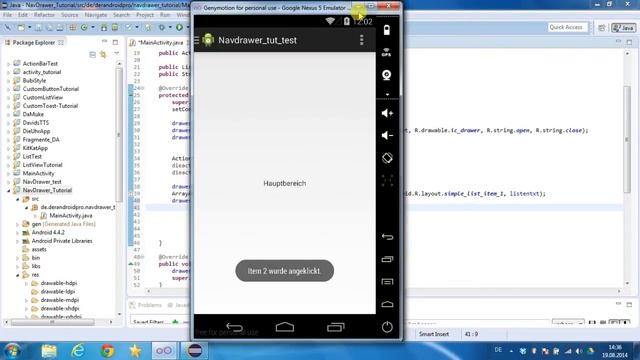Collapse the src folder
Viewport: 640px width, 360px height.
click(17, 199)
